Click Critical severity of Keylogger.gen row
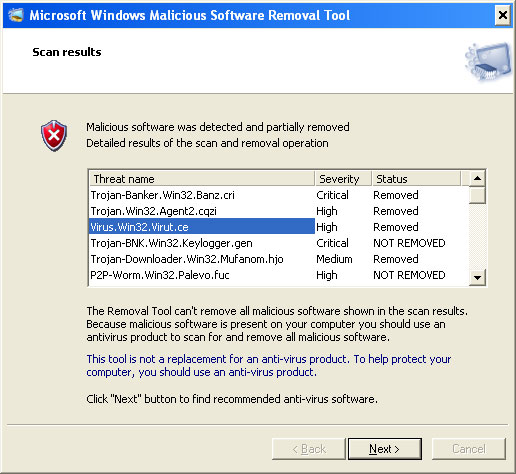This screenshot has width=516, height=474. [x=332, y=243]
